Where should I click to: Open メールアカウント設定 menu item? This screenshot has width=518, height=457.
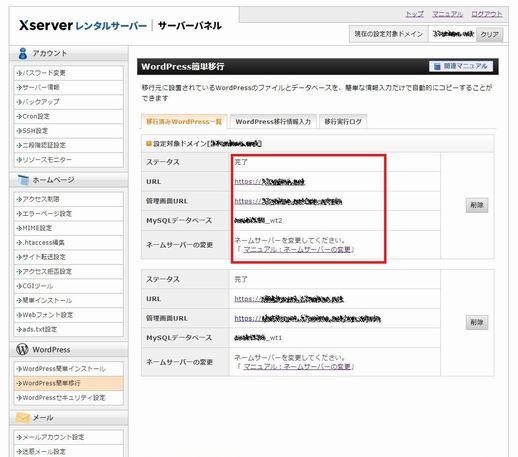[x=69, y=437]
